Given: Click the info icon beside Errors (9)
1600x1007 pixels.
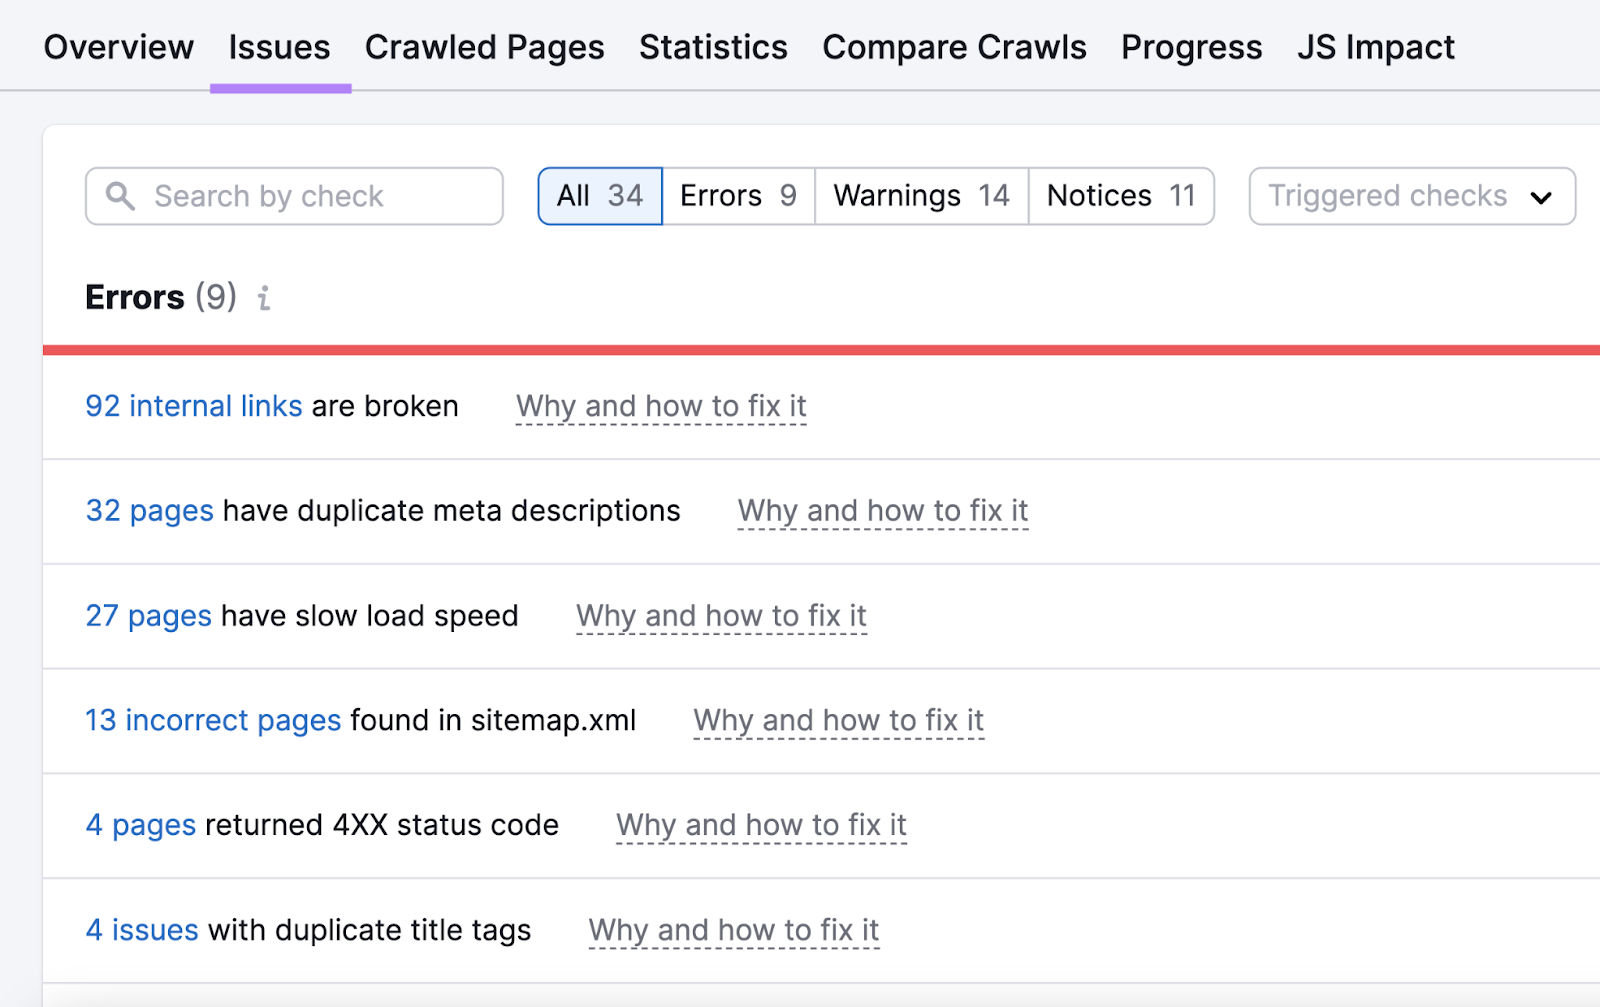Looking at the screenshot, I should [x=263, y=298].
